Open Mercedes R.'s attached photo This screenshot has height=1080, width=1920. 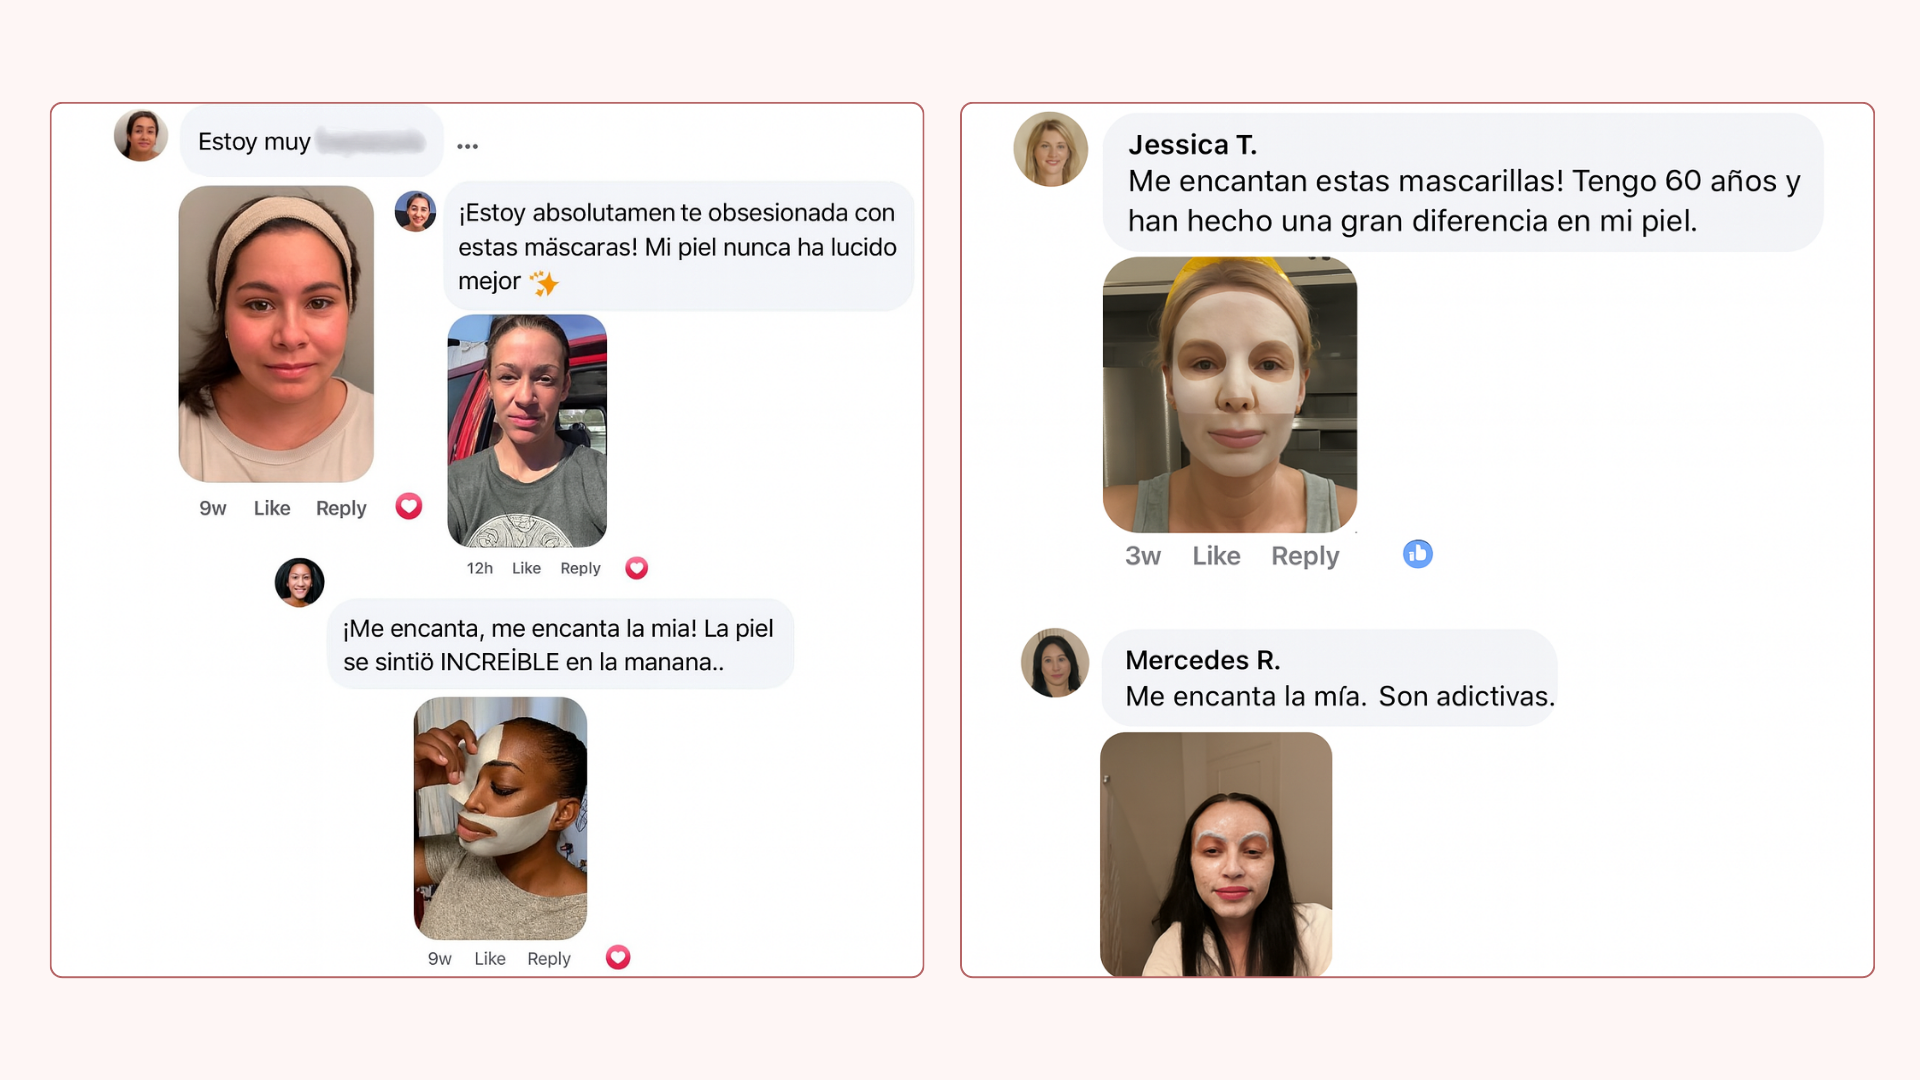point(1216,854)
